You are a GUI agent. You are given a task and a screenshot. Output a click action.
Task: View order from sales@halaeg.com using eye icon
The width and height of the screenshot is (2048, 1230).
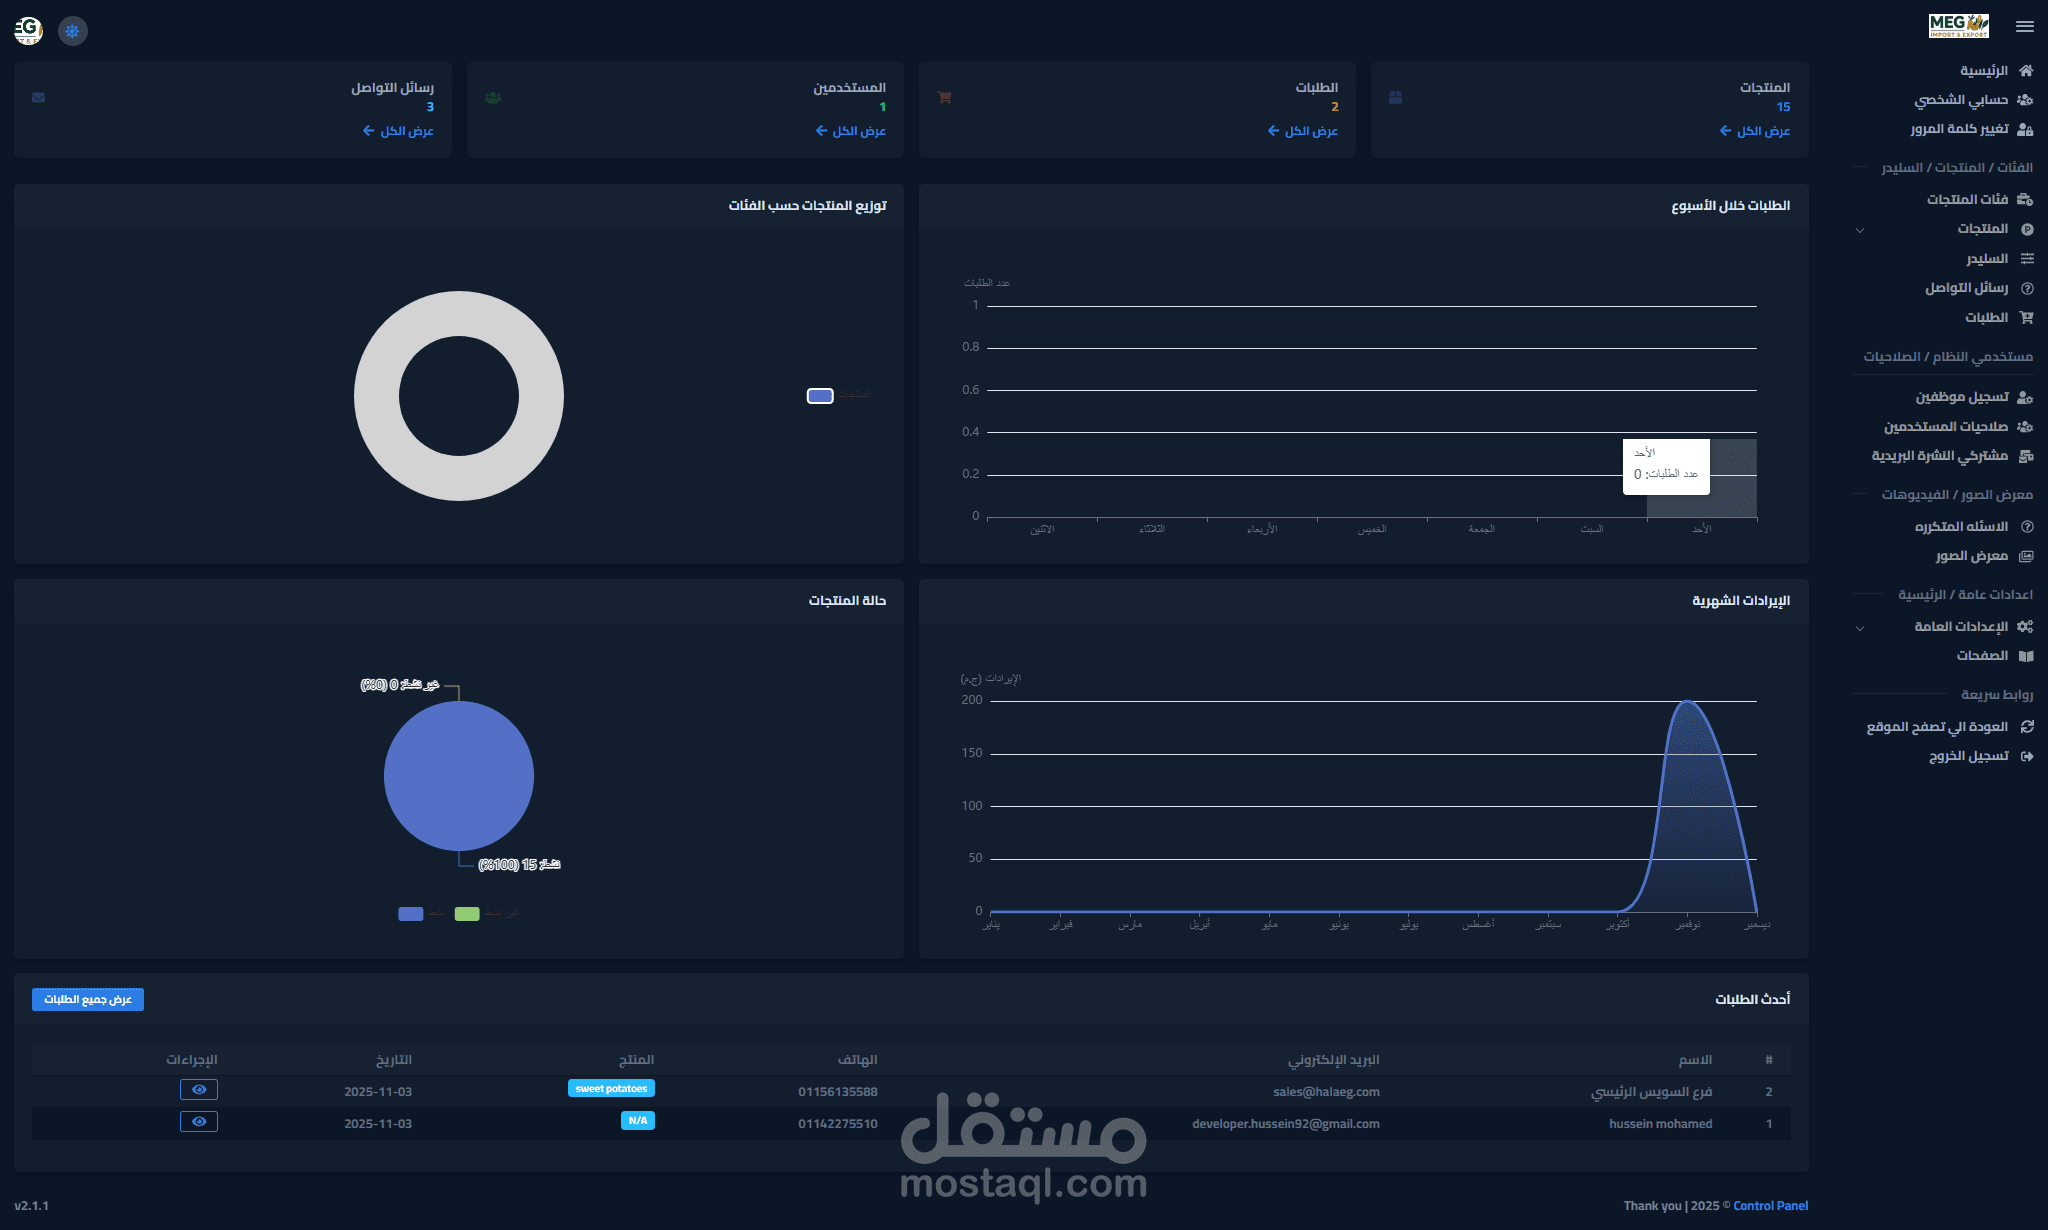click(199, 1090)
